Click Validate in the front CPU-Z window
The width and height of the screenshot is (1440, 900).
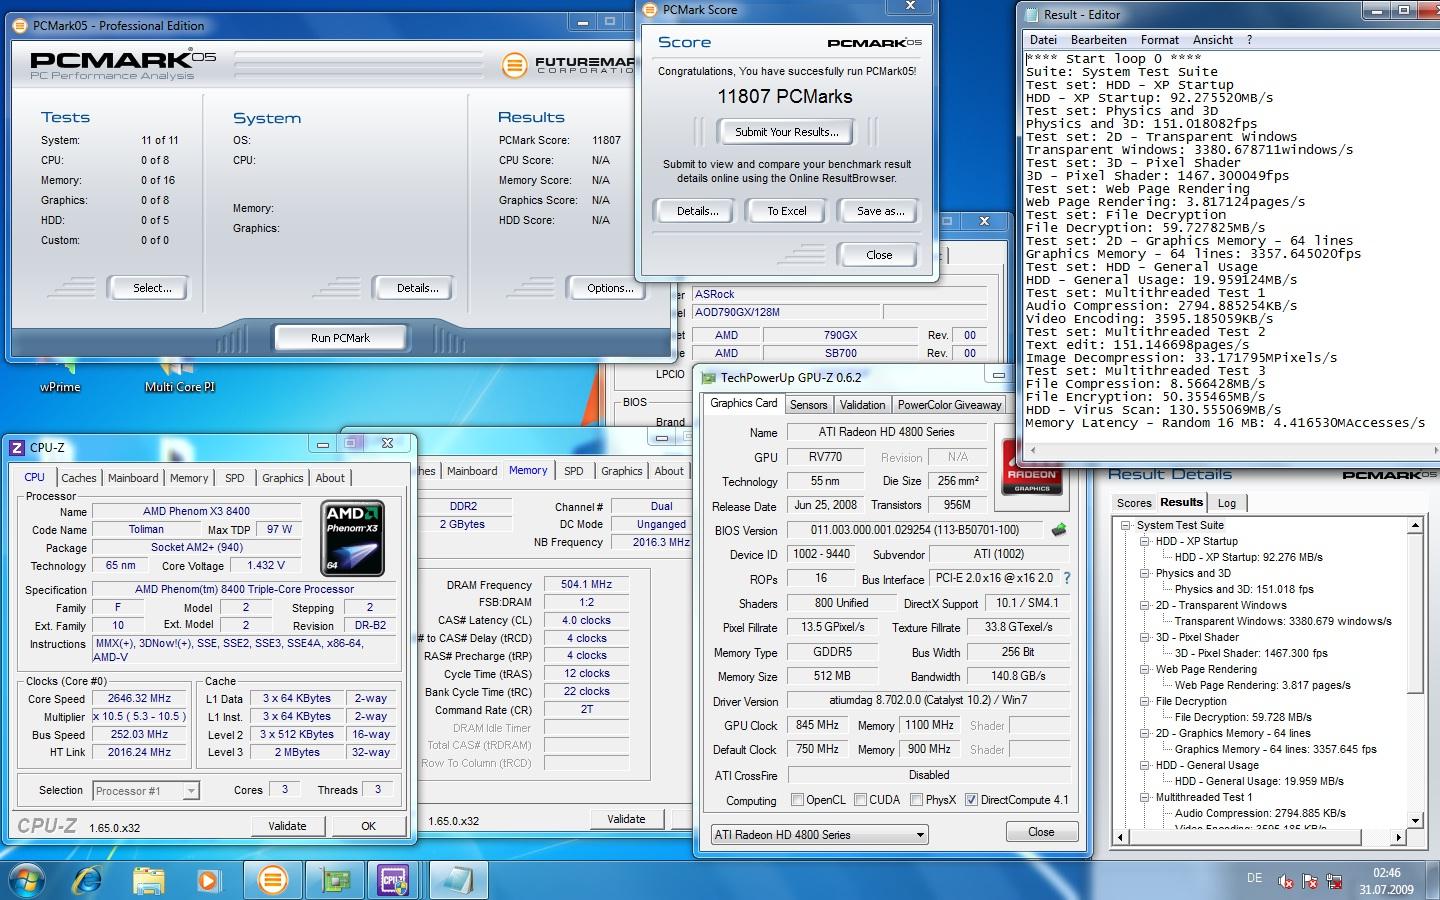287,826
